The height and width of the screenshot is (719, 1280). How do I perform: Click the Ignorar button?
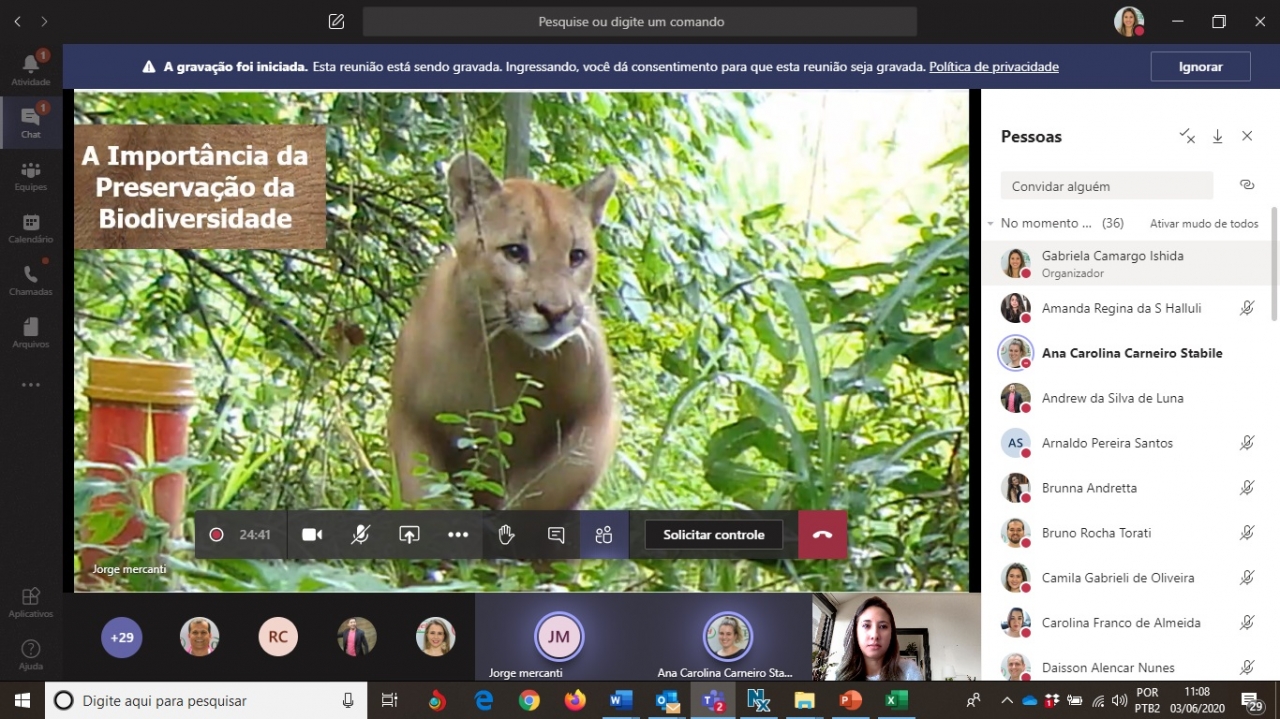(1200, 67)
